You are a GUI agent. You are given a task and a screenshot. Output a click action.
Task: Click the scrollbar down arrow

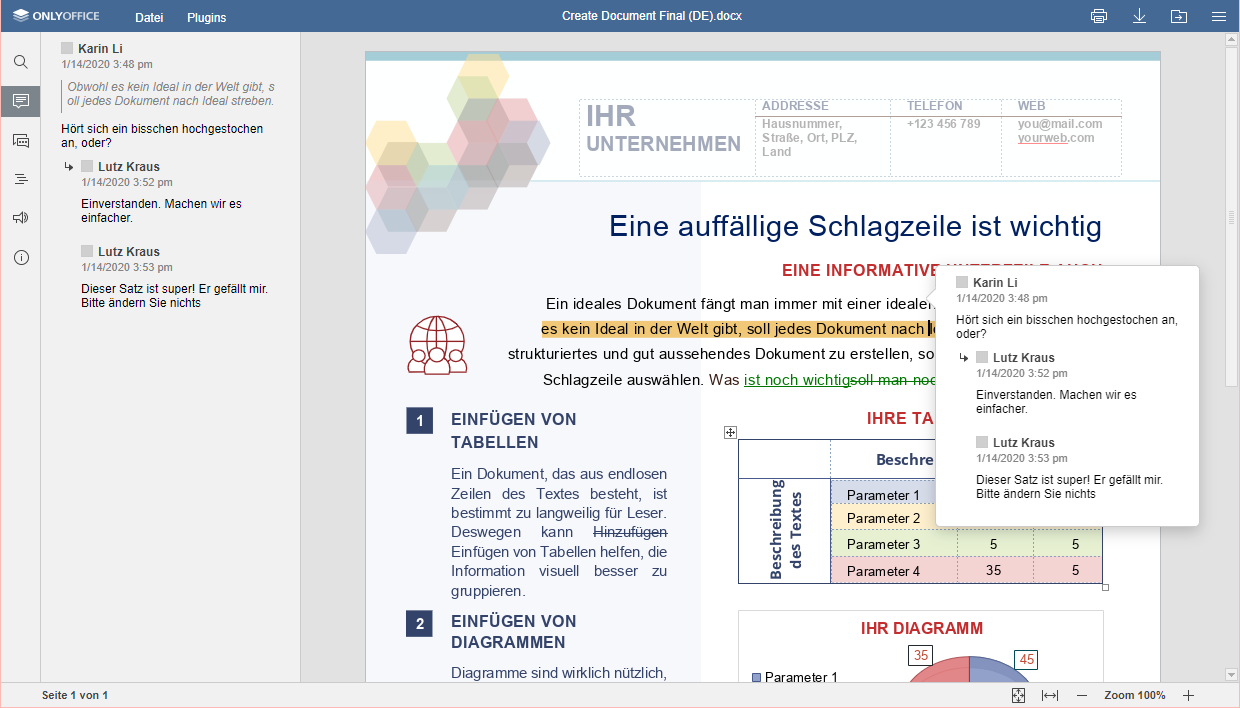point(1232,675)
